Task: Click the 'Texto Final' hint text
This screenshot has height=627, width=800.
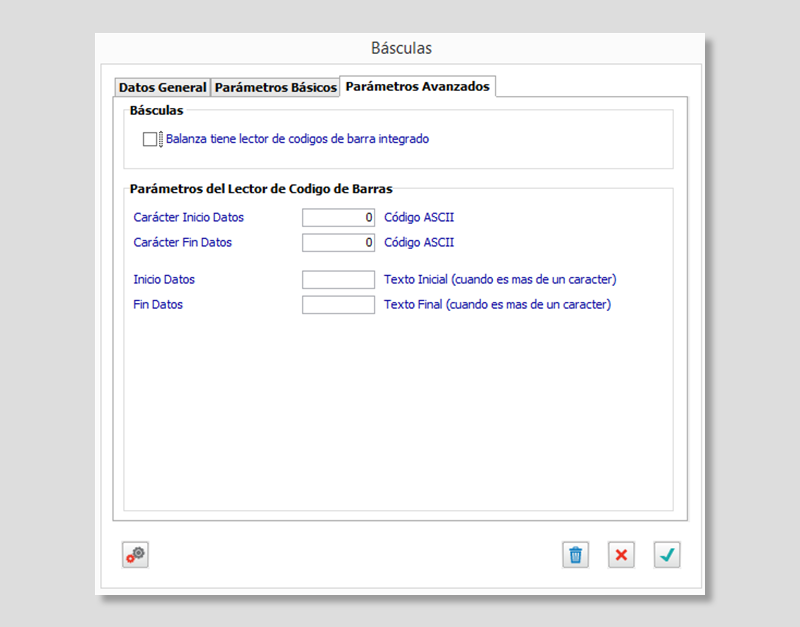Action: [497, 305]
